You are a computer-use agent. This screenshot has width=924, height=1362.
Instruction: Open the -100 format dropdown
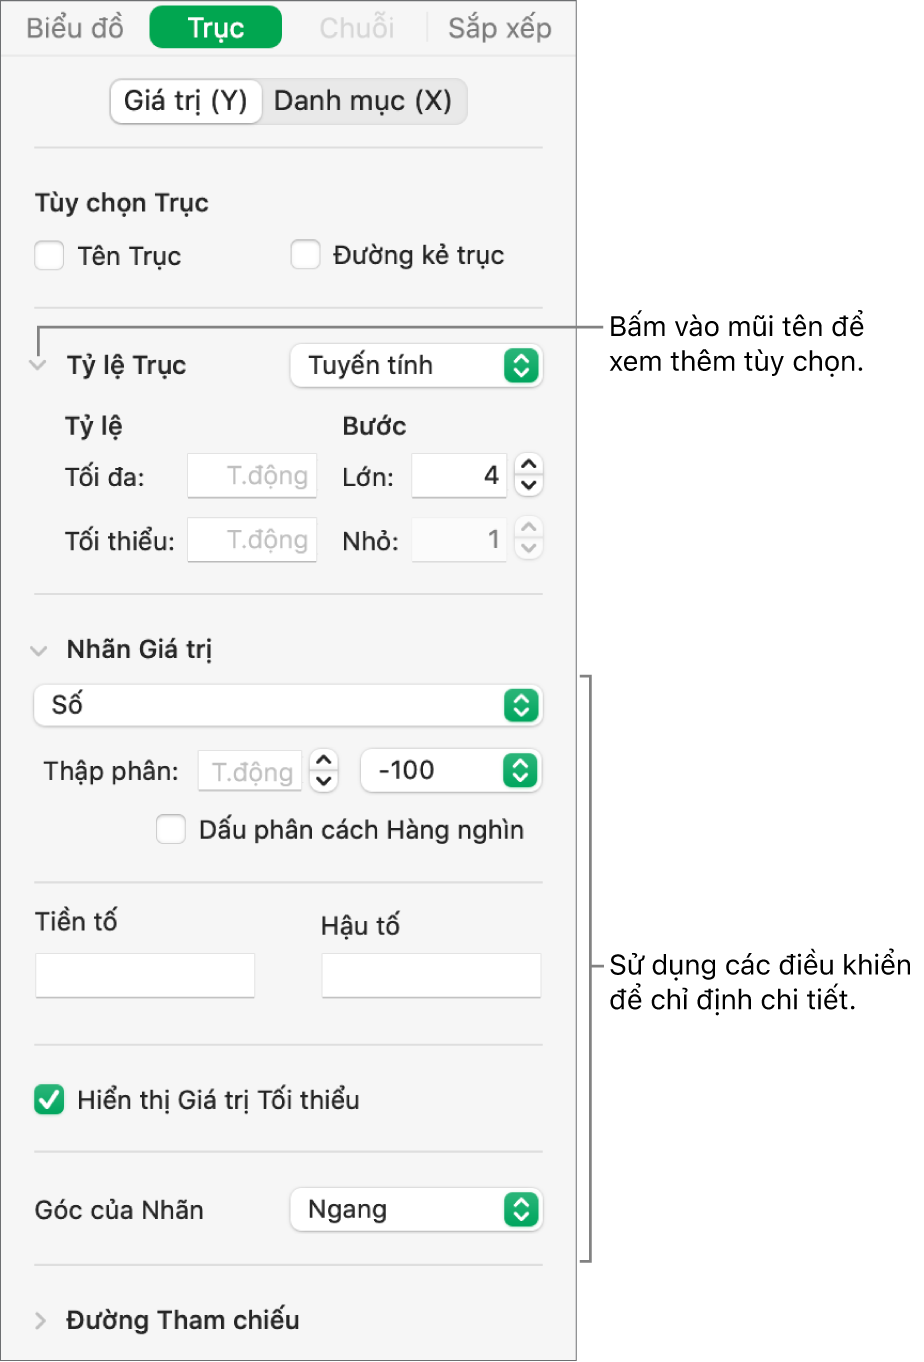coord(450,770)
